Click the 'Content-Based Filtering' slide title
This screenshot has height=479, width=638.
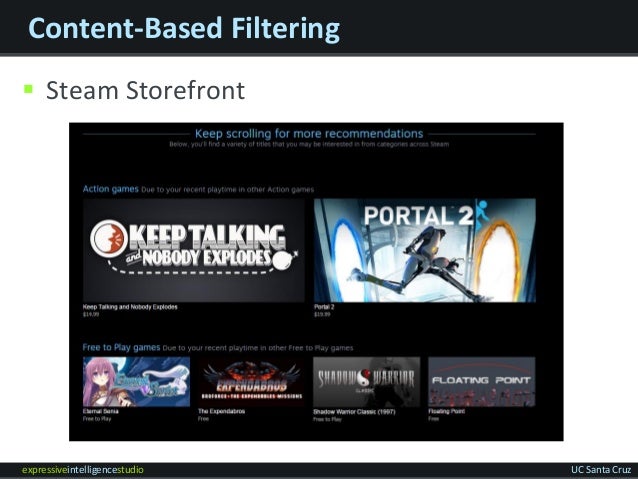[184, 28]
